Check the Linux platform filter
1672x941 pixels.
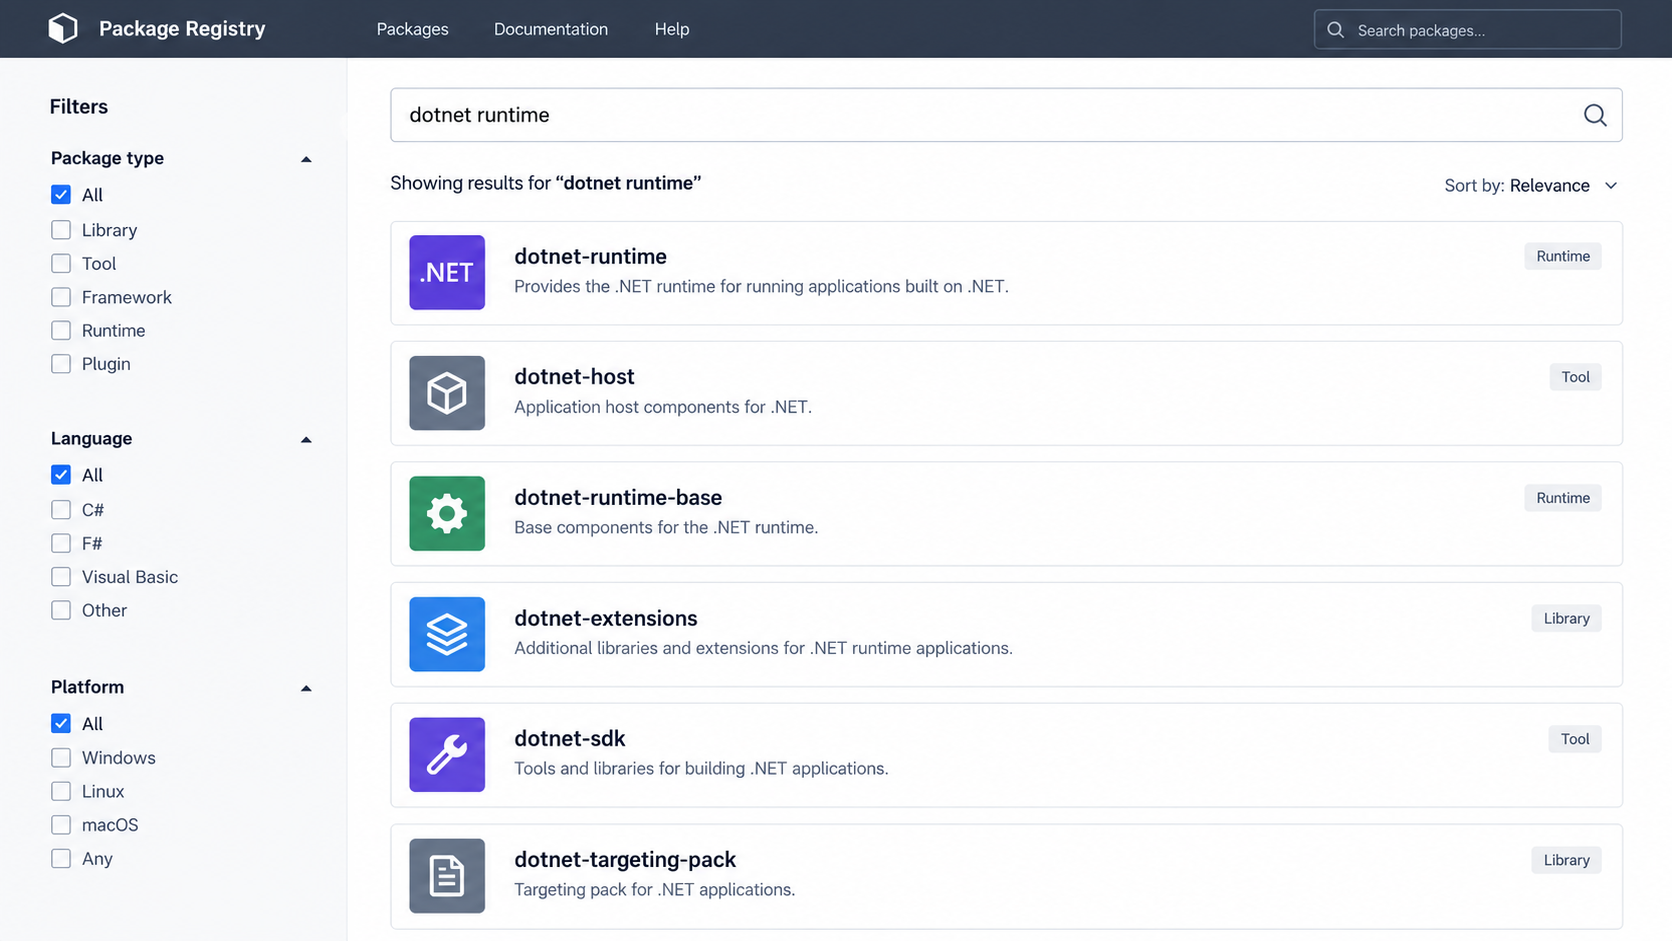61,791
